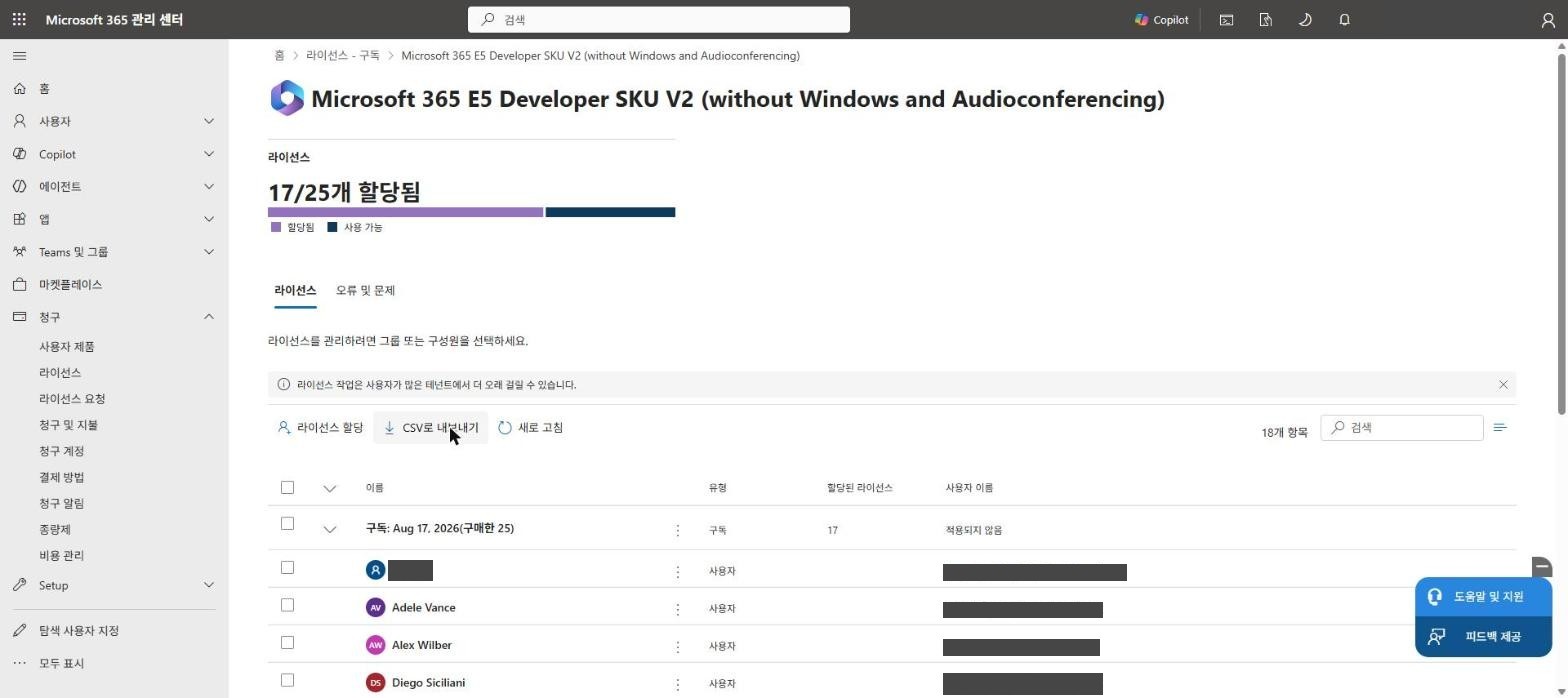Select the 라이선스 tab
The image size is (1568, 698).
295,291
